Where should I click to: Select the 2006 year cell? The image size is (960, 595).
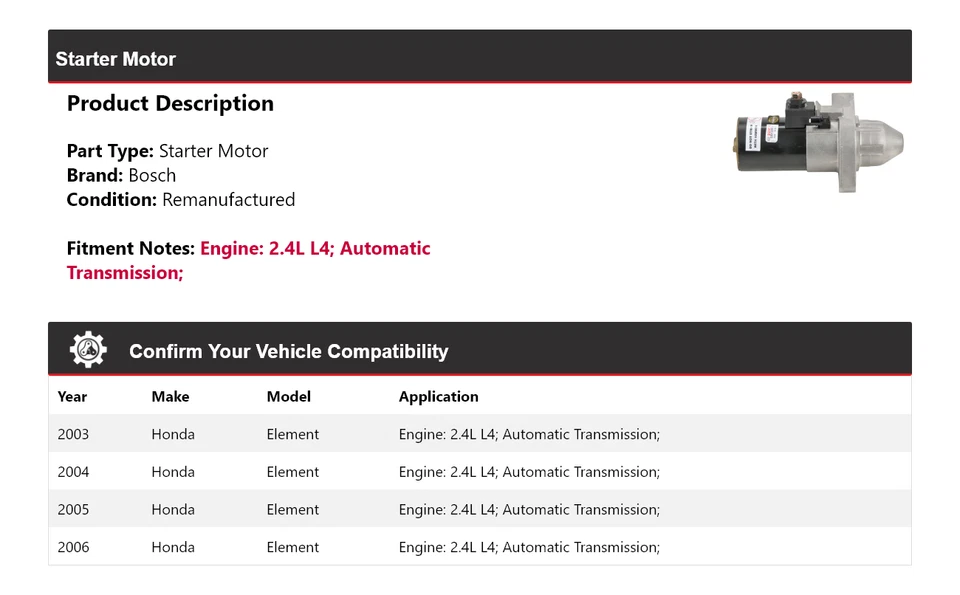click(x=73, y=548)
